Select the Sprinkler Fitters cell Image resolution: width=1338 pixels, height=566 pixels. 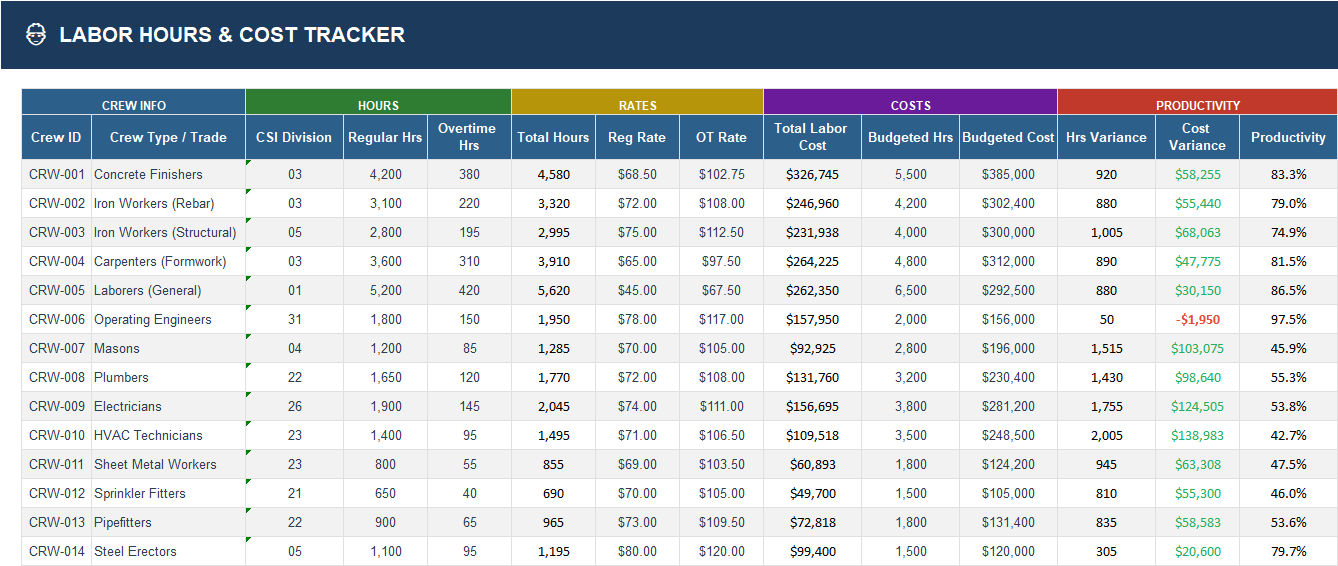coord(168,493)
